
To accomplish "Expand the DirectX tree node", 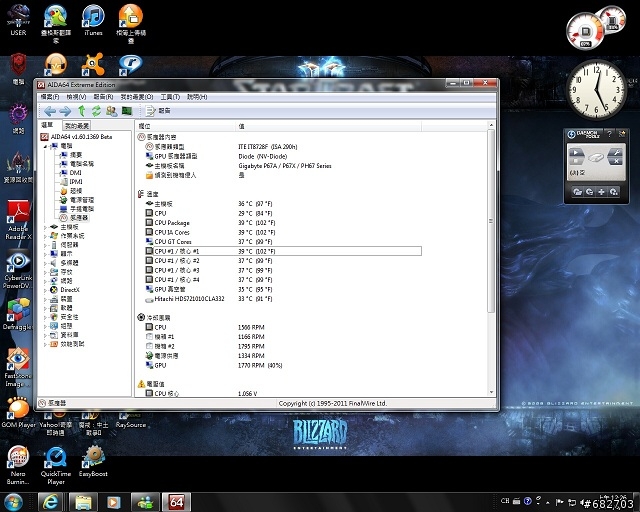I will [45, 290].
